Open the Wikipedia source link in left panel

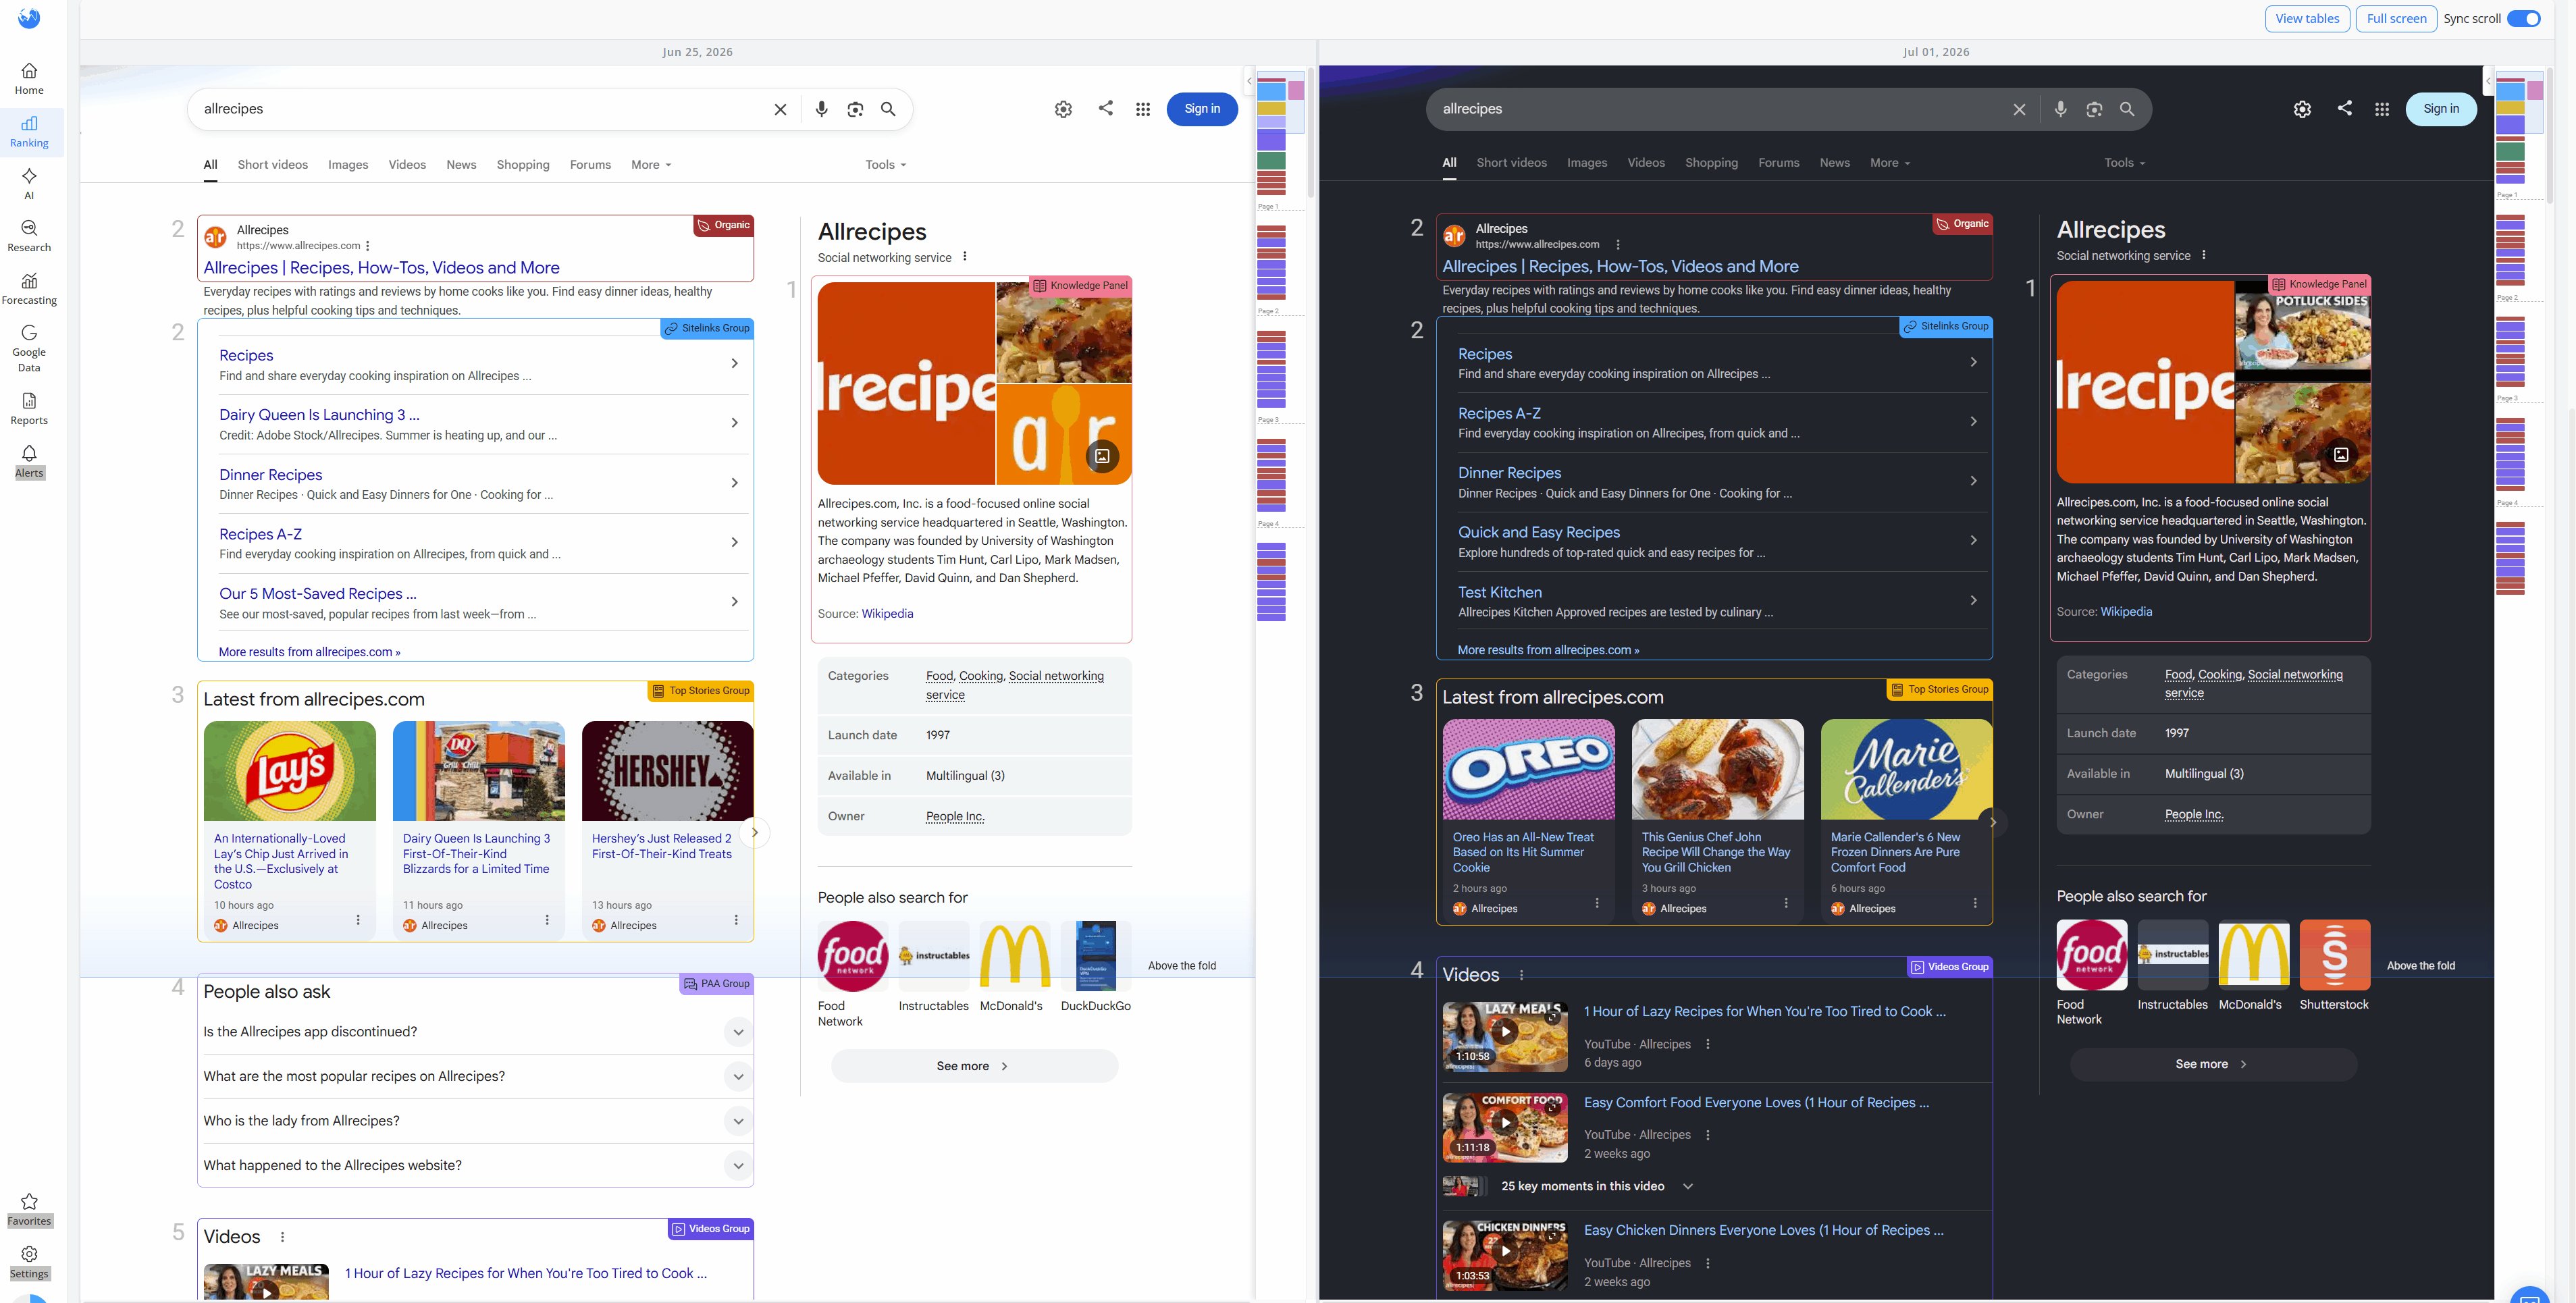[887, 614]
